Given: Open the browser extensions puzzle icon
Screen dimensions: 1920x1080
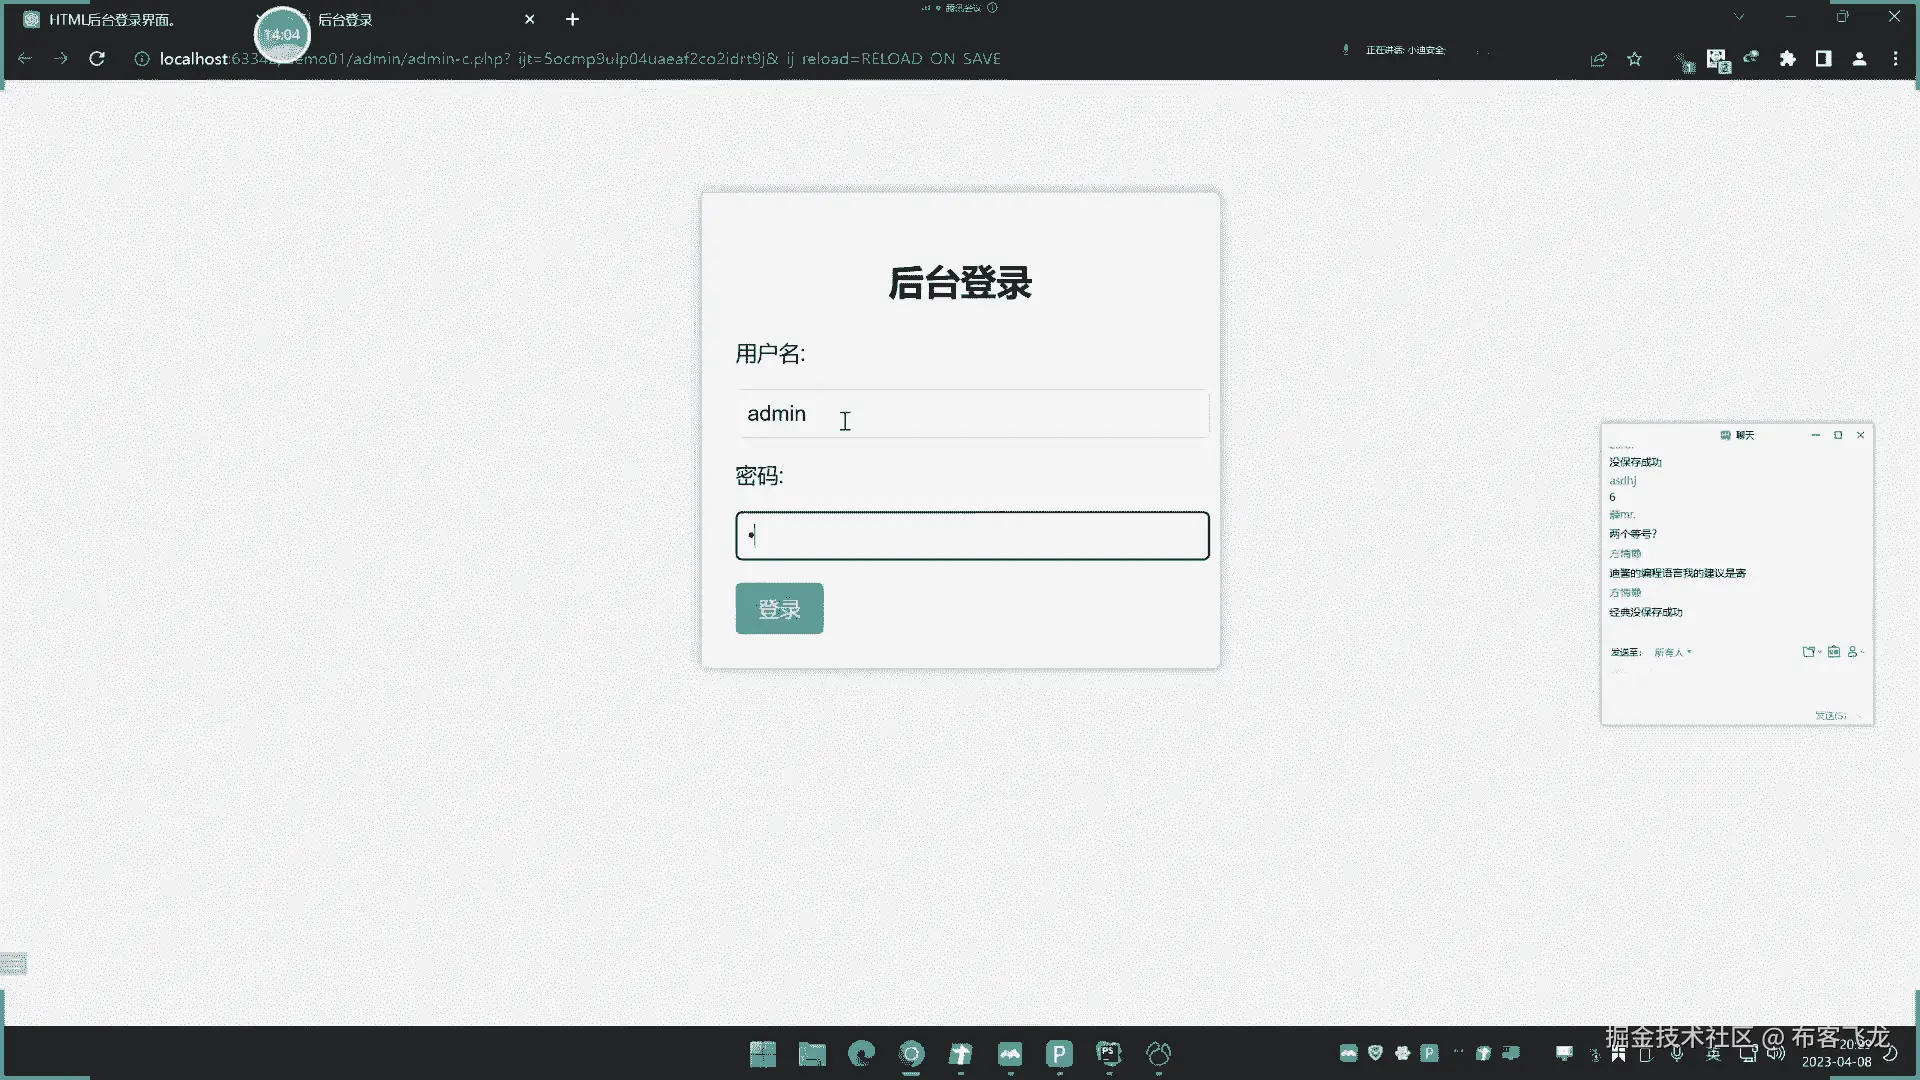Looking at the screenshot, I should tap(1787, 59).
